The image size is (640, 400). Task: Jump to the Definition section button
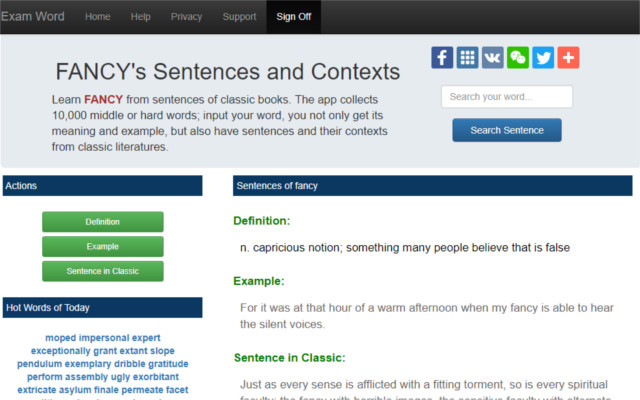102,222
